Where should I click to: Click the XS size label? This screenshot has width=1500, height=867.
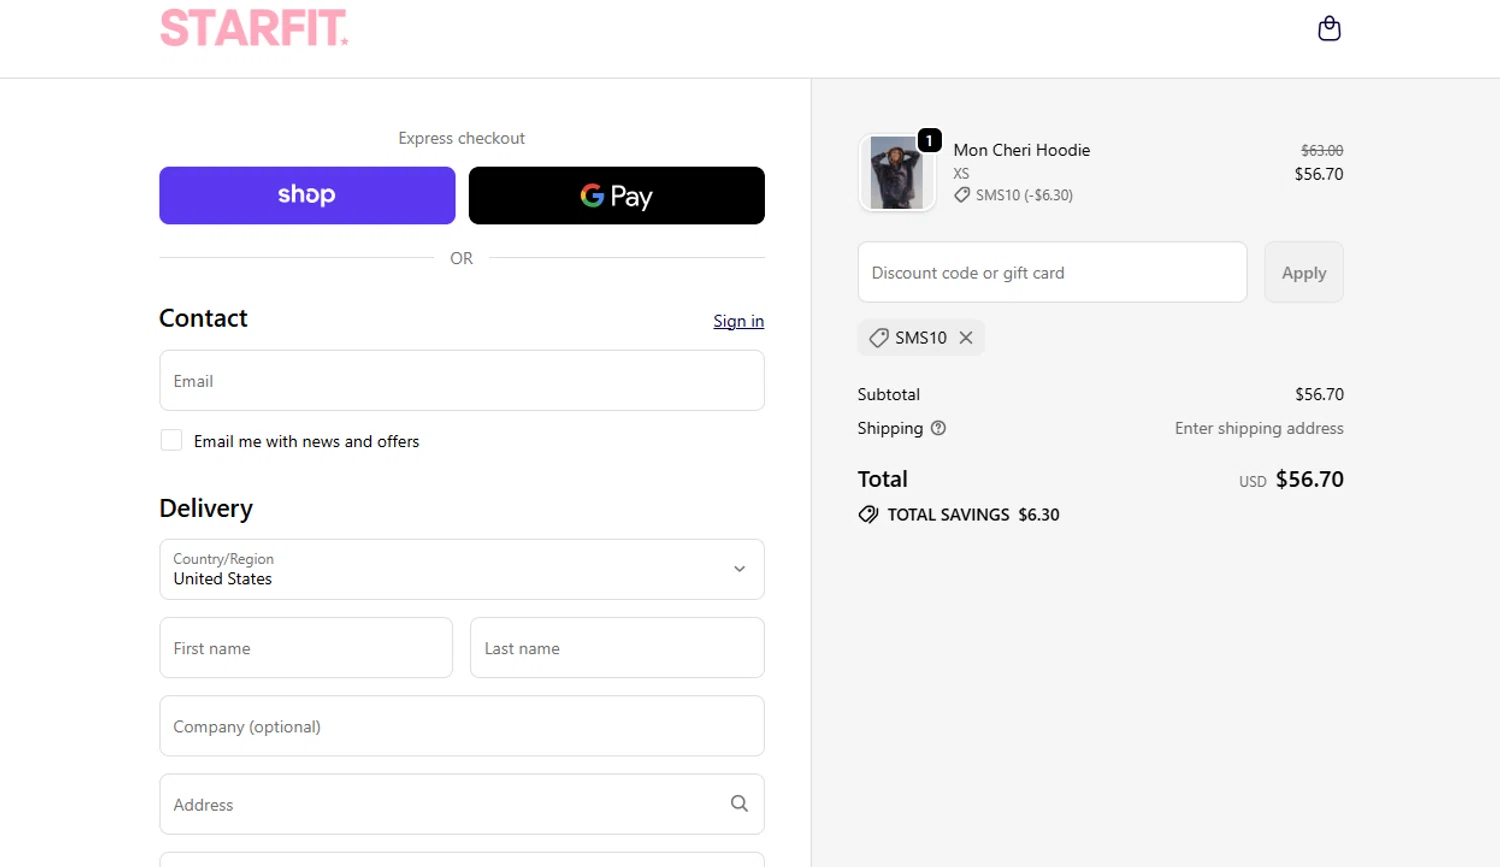(961, 173)
